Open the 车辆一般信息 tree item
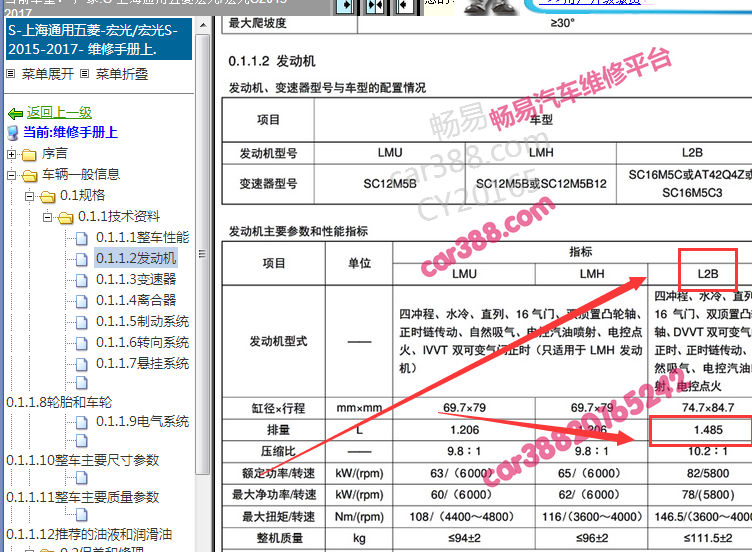 coord(81,175)
